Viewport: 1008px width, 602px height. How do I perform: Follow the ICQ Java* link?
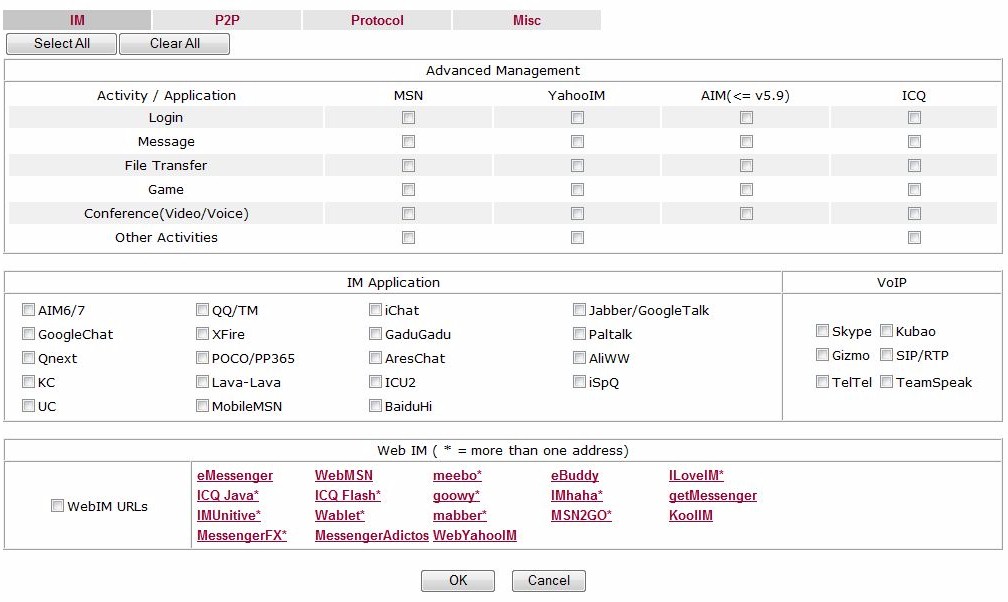coord(228,495)
